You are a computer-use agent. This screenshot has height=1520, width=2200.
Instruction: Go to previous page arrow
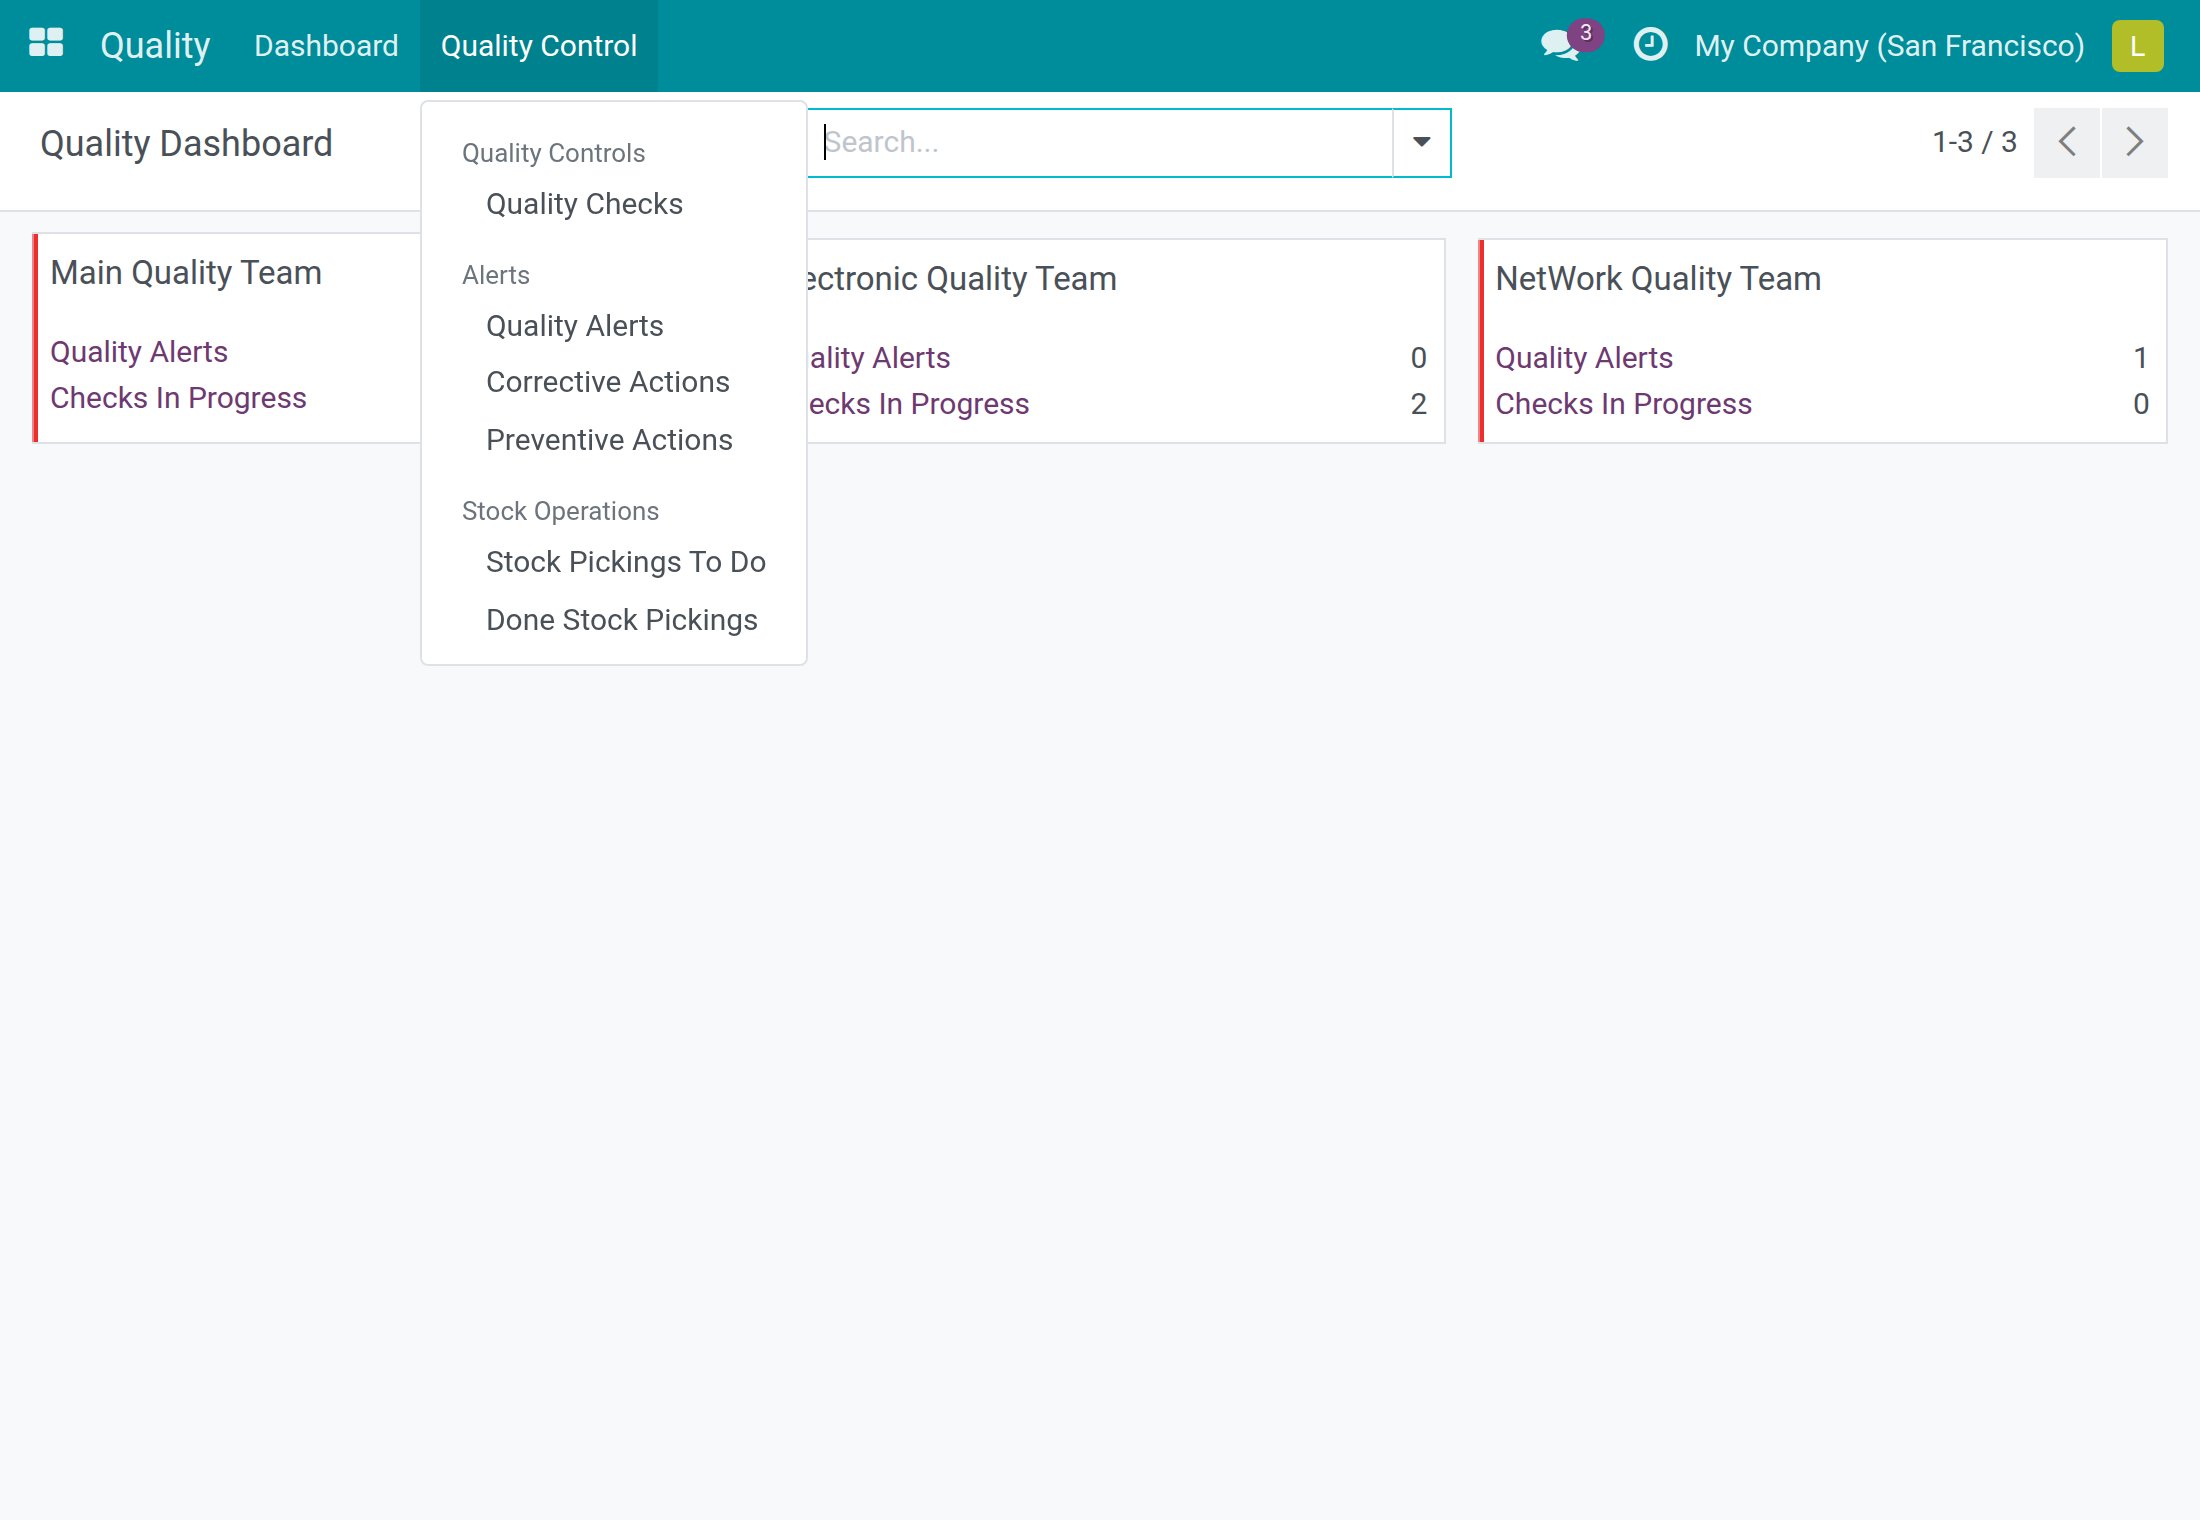coord(2066,142)
